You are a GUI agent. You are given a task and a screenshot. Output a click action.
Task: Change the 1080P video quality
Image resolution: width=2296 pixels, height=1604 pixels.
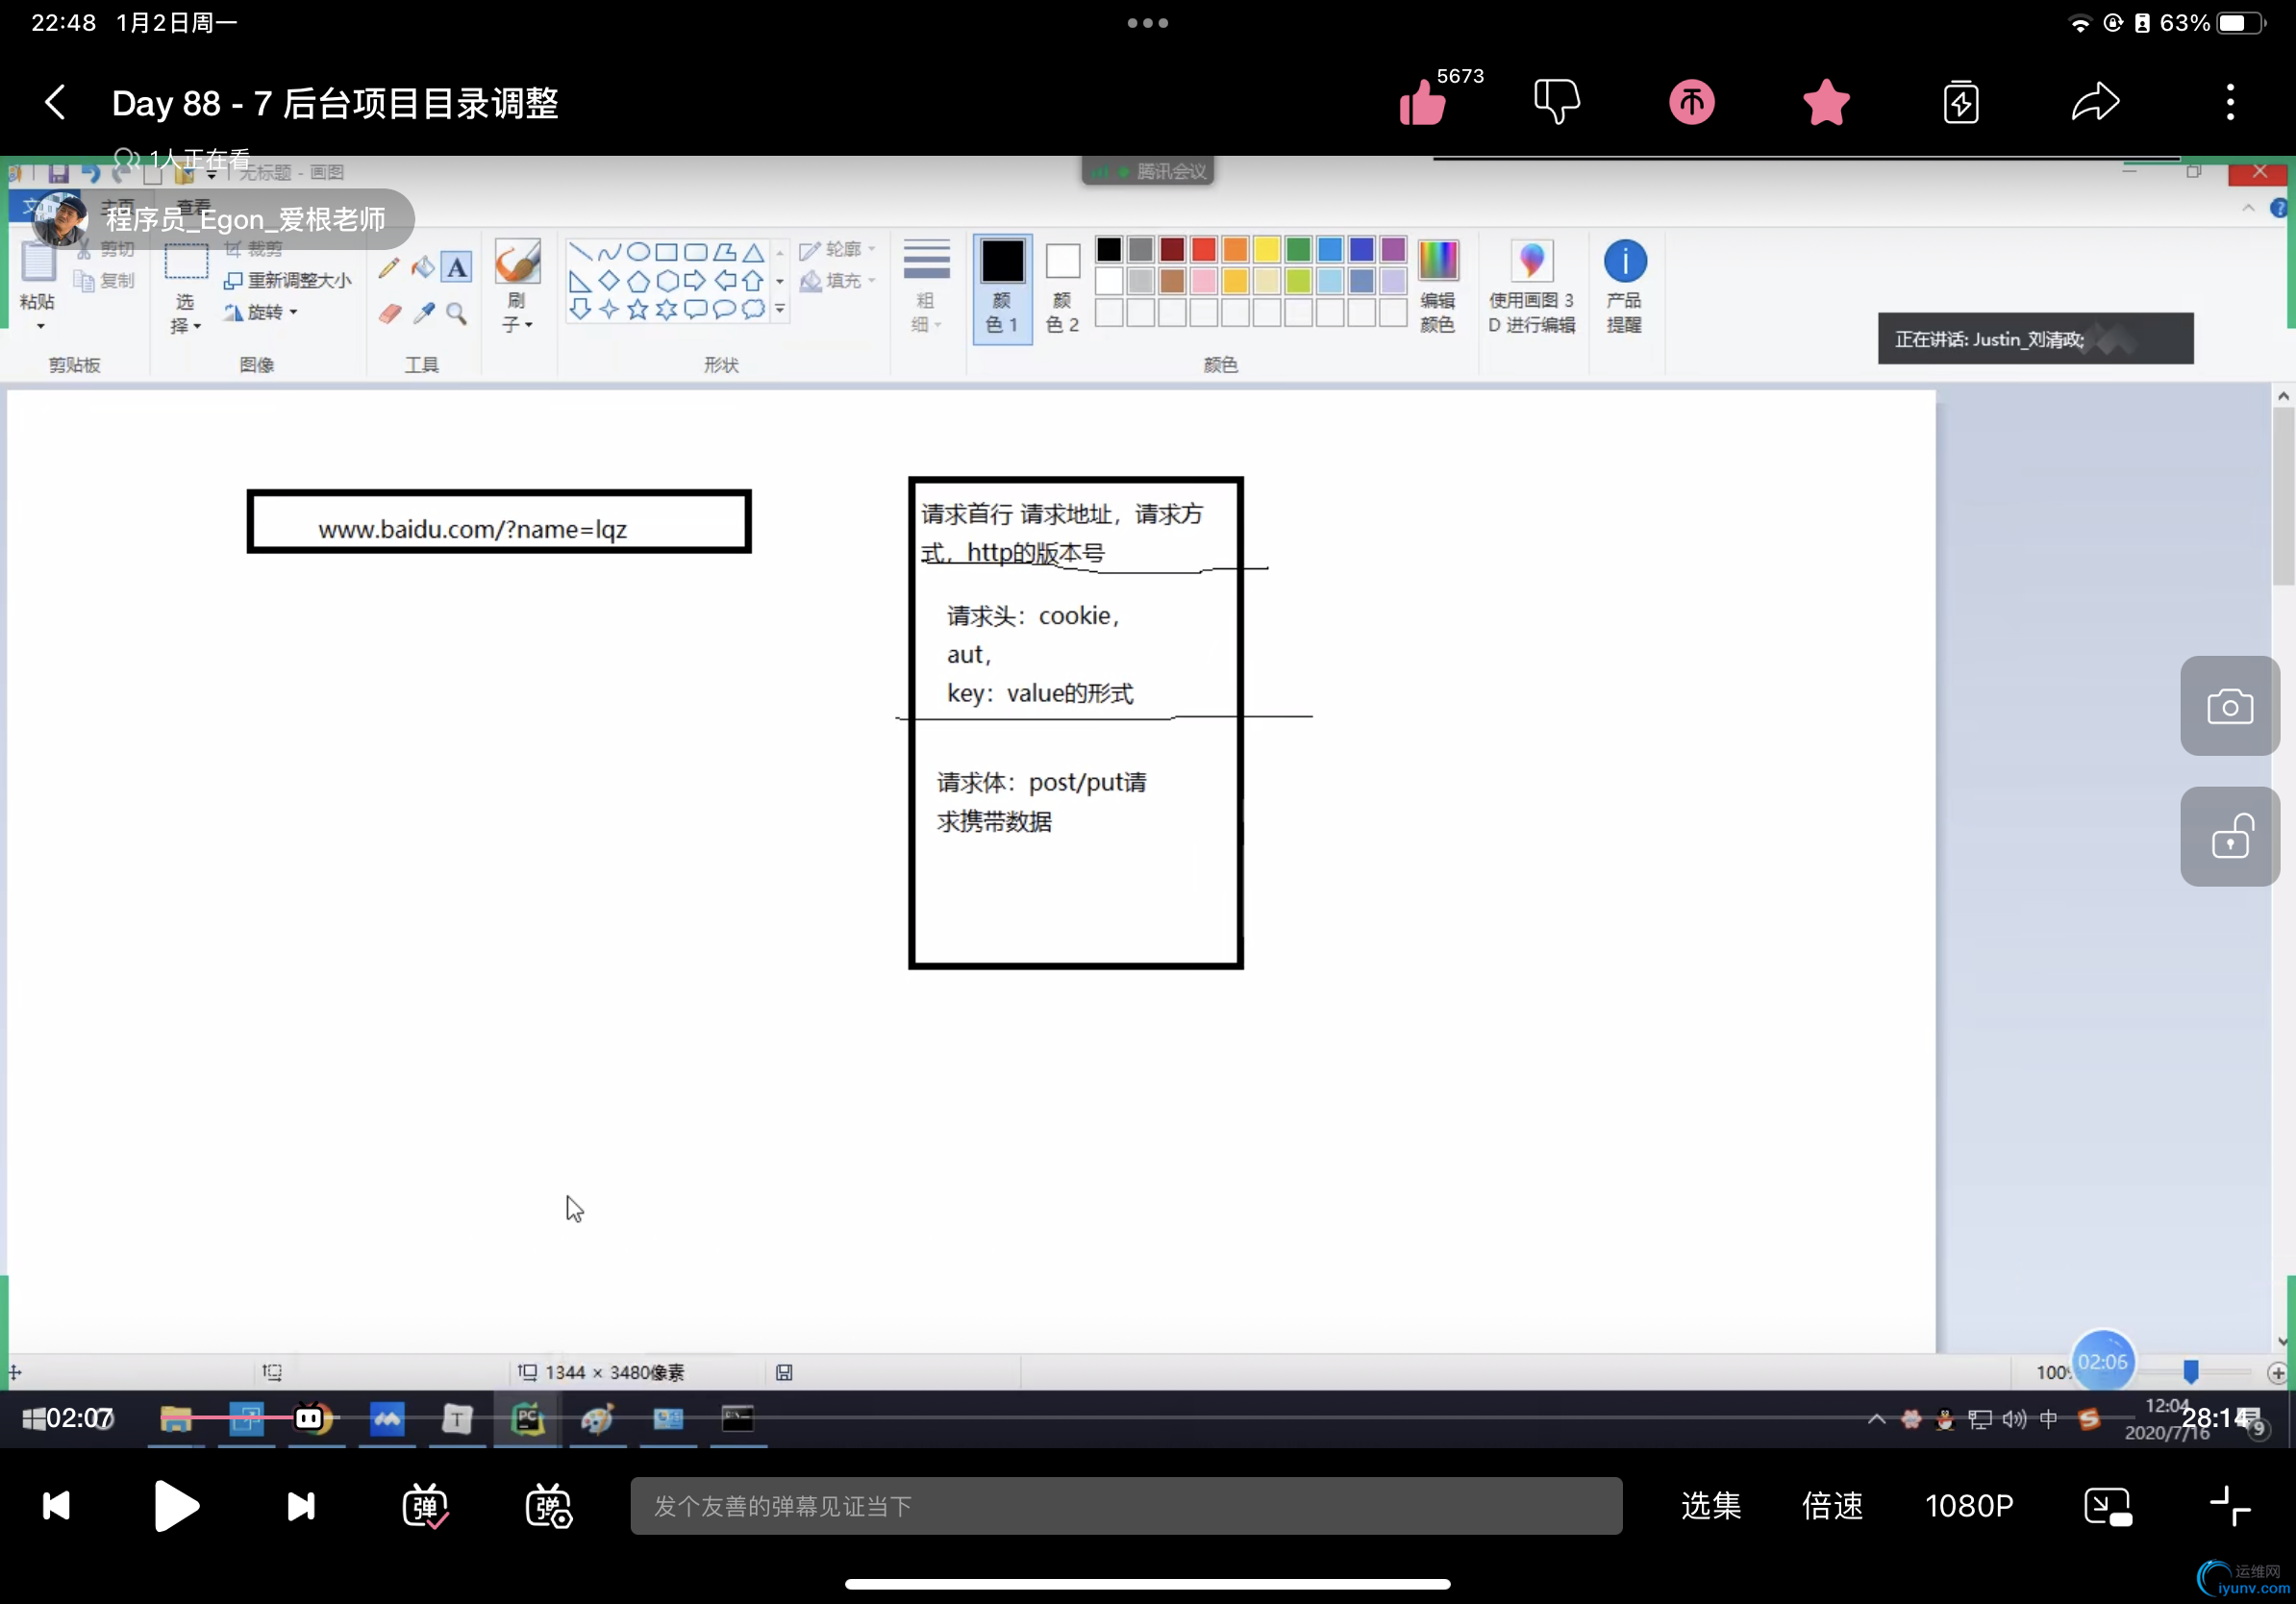[x=1968, y=1506]
